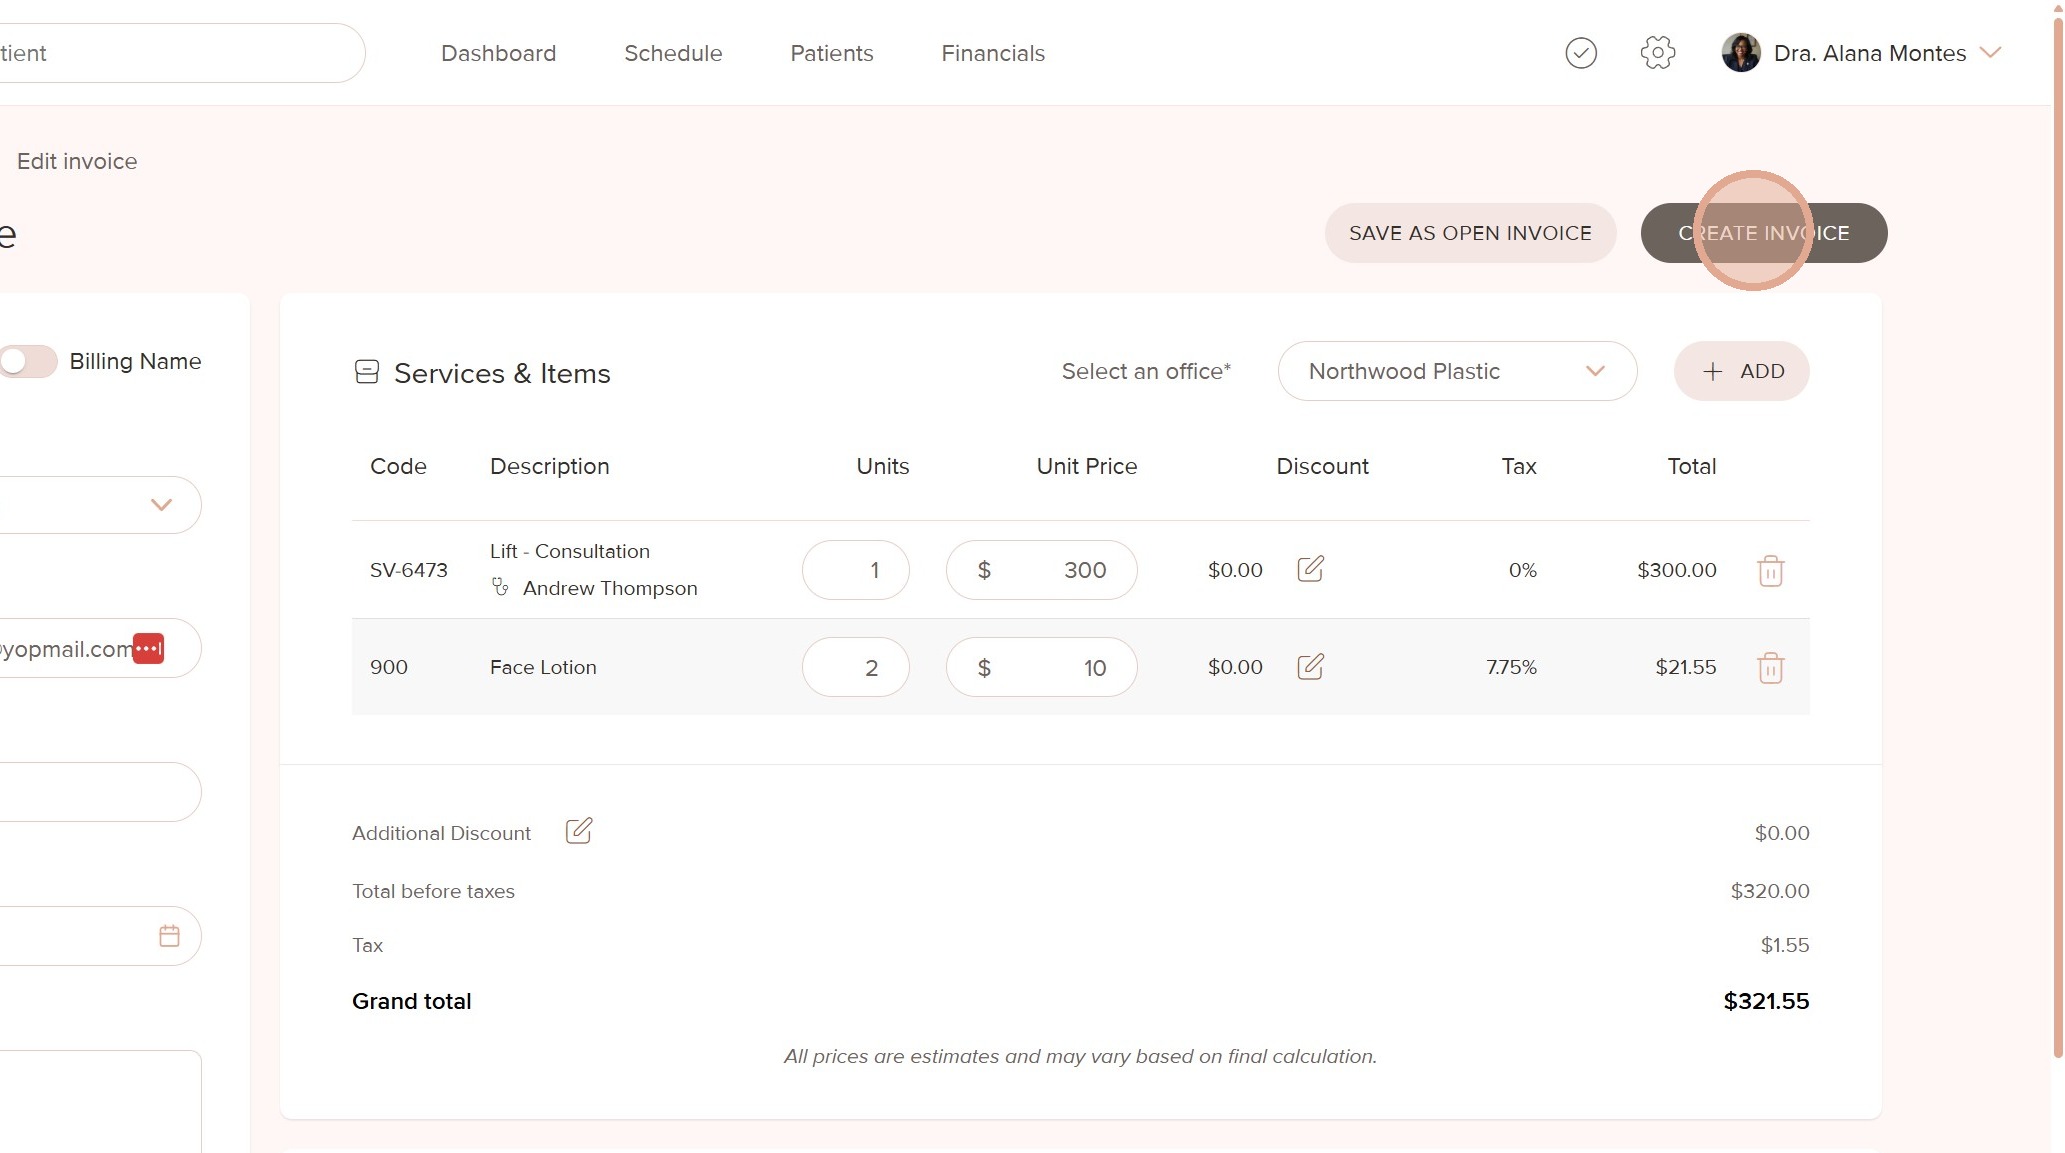The image size is (2065, 1153).
Task: Click the checkmark tasks icon
Action: coord(1580,53)
